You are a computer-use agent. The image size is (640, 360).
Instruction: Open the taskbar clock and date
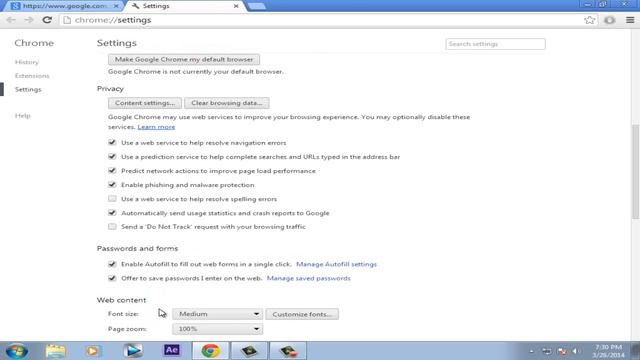click(x=609, y=351)
